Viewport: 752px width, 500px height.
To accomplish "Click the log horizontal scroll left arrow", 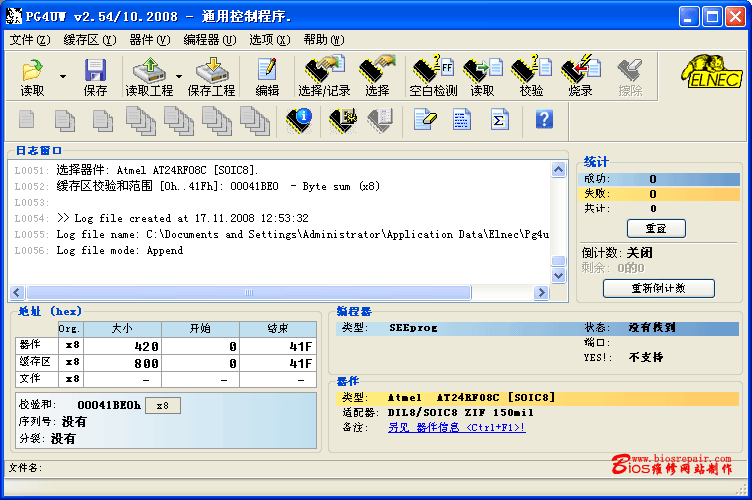I will tap(17, 292).
